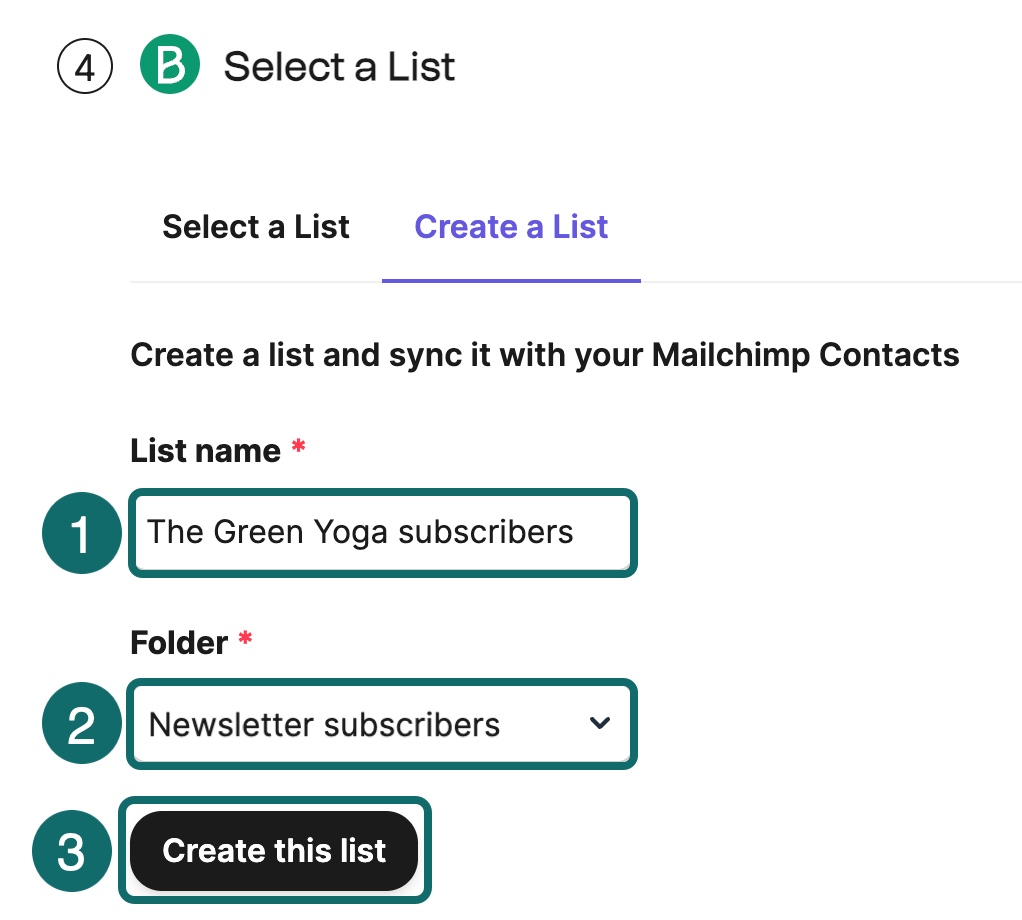Screen dimensions: 1022x920
Task: Click the Create a list sync heading
Action: [544, 355]
